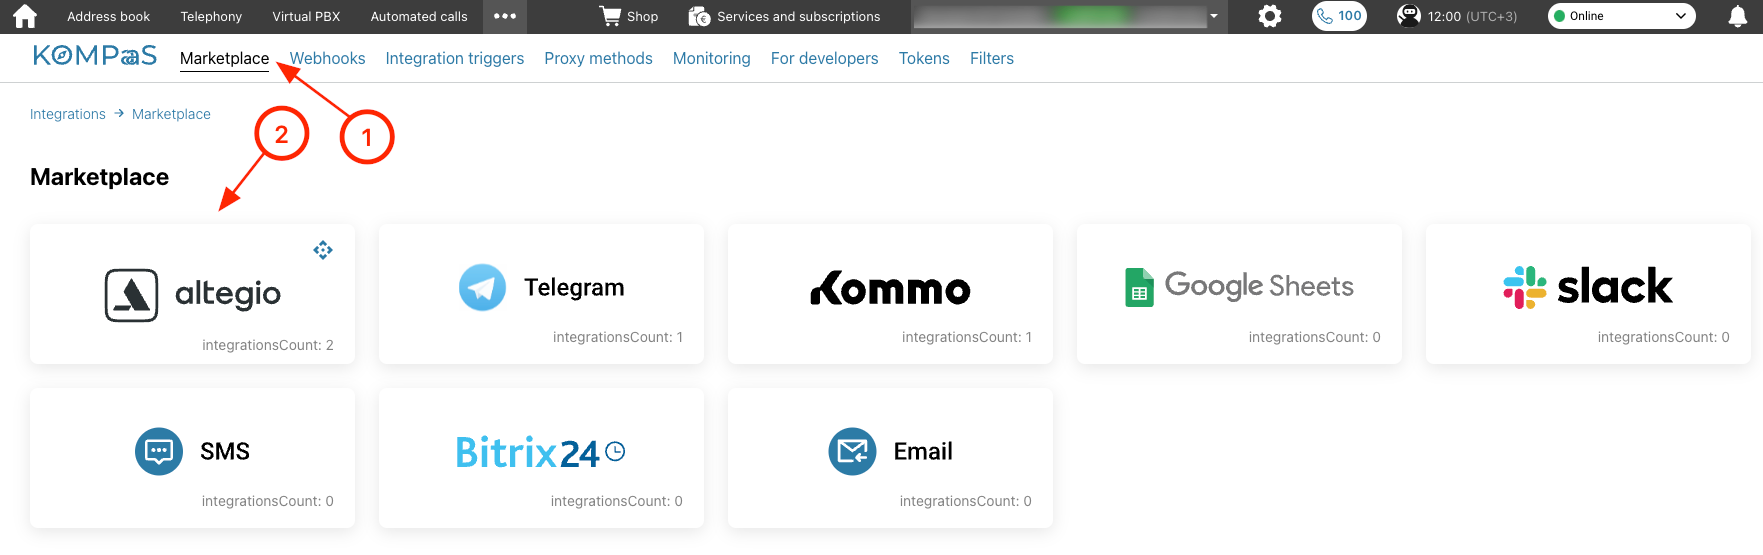Expand the blurred account dropdown arrow
1763x555 pixels.
[x=1214, y=16]
